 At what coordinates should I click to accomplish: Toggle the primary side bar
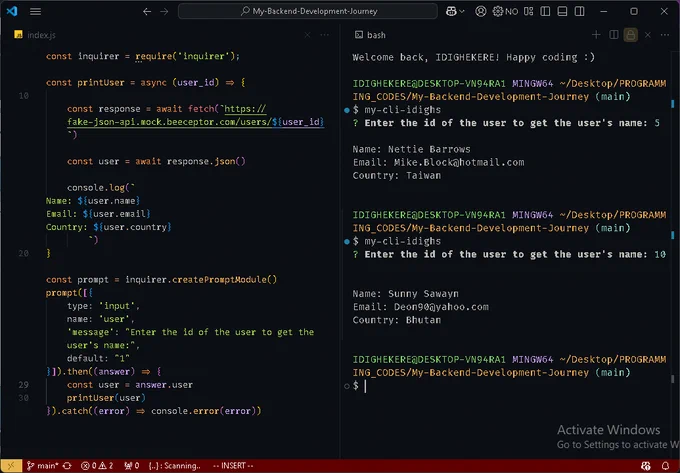coord(545,11)
